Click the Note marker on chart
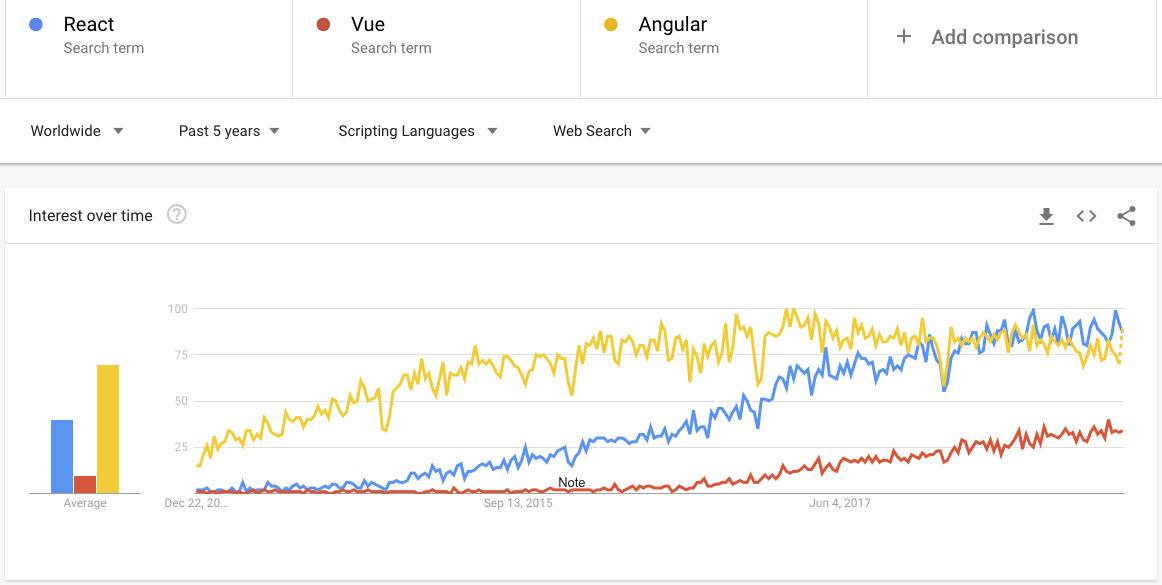Viewport: 1162px width, 585px height. (572, 483)
